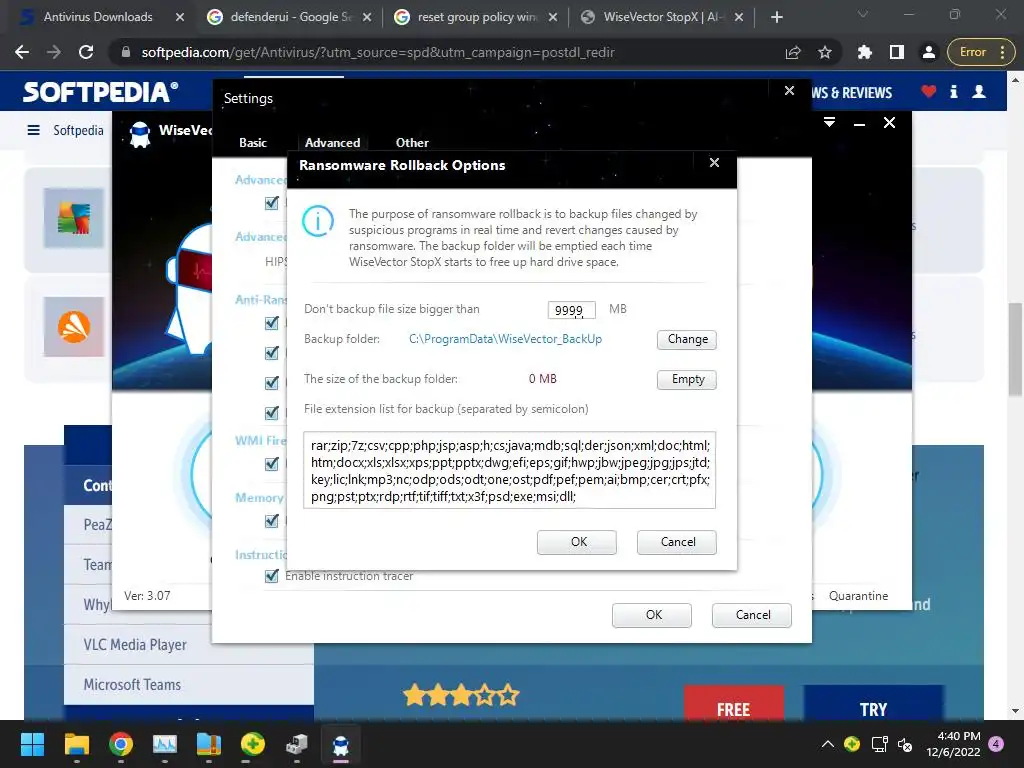
Task: Toggle the first checkbox under Anti-Ransomware section
Action: tap(272, 323)
